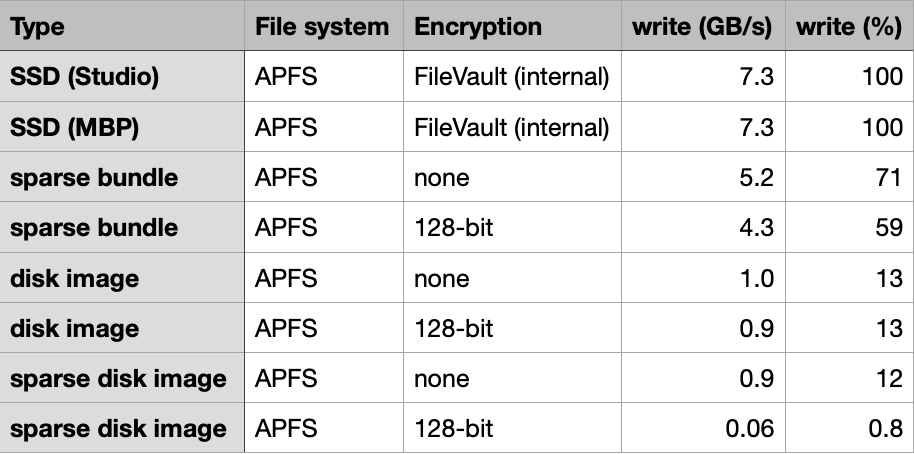The height and width of the screenshot is (454, 914).
Task: Select the SSD (Studio) row header
Action: (x=84, y=77)
